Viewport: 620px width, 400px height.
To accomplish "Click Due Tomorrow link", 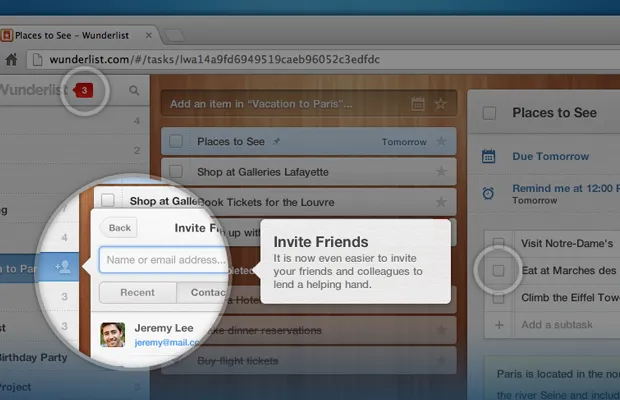I will [551, 156].
